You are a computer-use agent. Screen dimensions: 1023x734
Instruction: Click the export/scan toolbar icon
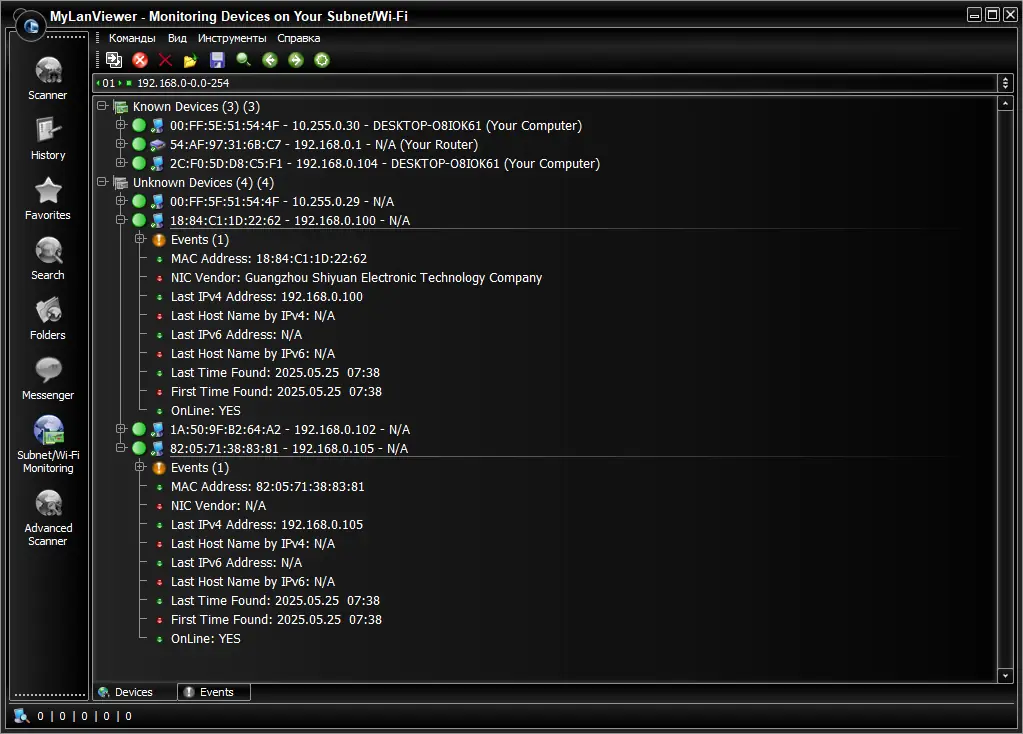coord(114,60)
